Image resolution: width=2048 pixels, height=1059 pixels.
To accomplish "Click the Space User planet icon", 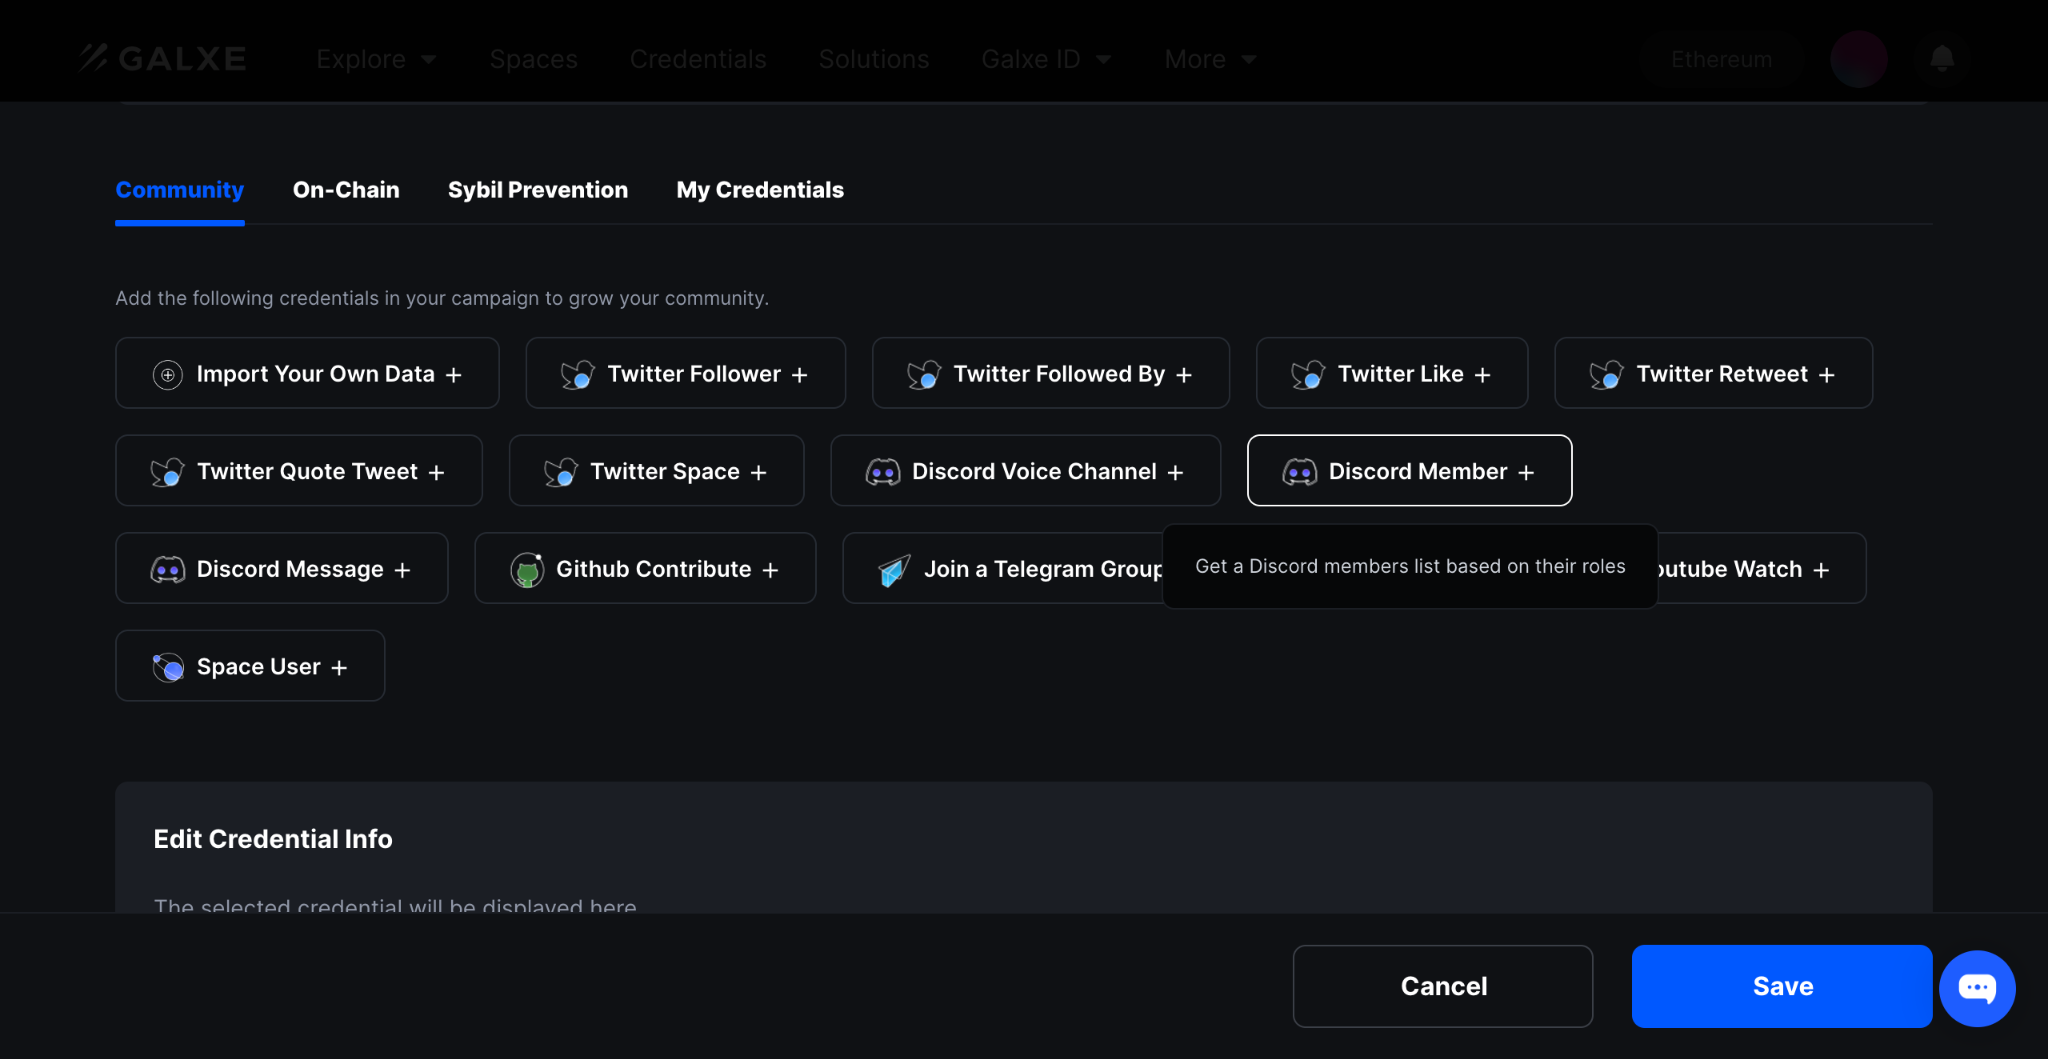I will [x=168, y=666].
